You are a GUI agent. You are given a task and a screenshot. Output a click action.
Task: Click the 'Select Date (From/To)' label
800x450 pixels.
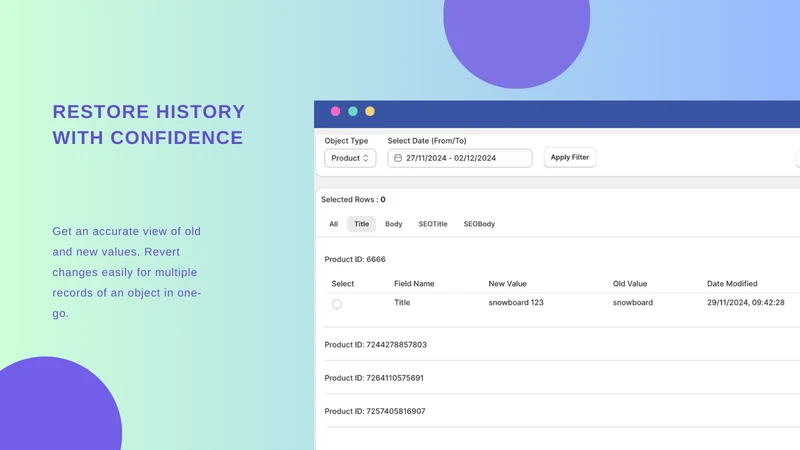427,141
